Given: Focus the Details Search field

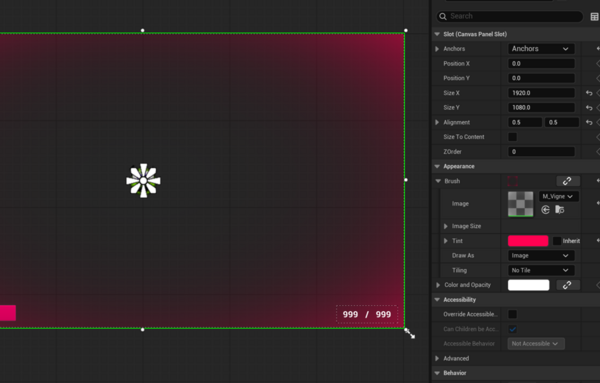Looking at the screenshot, I should click(x=510, y=16).
